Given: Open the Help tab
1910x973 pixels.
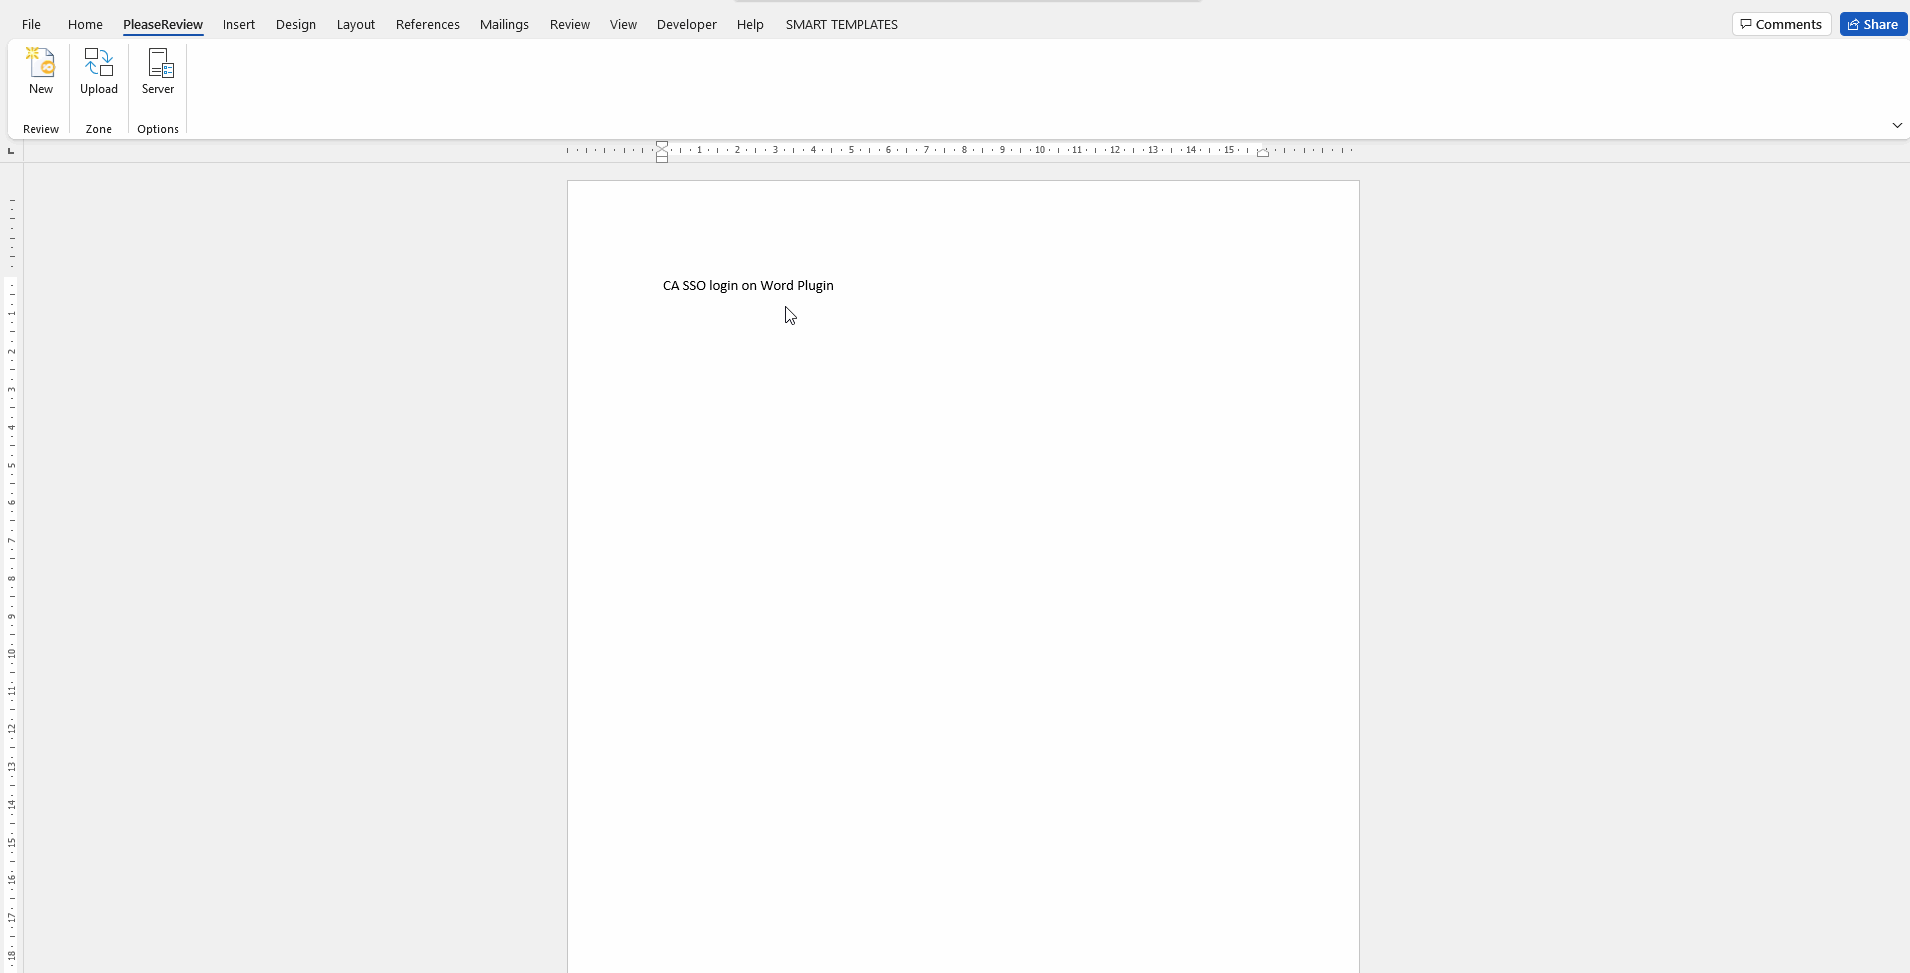Looking at the screenshot, I should coord(750,24).
